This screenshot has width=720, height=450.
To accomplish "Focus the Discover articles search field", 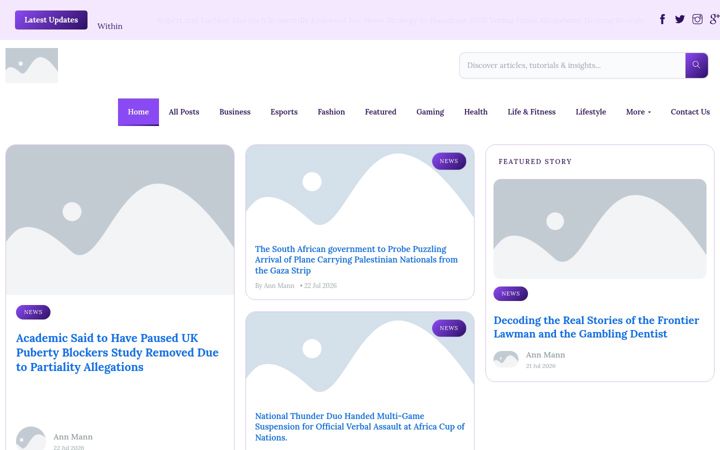I will coord(572,65).
